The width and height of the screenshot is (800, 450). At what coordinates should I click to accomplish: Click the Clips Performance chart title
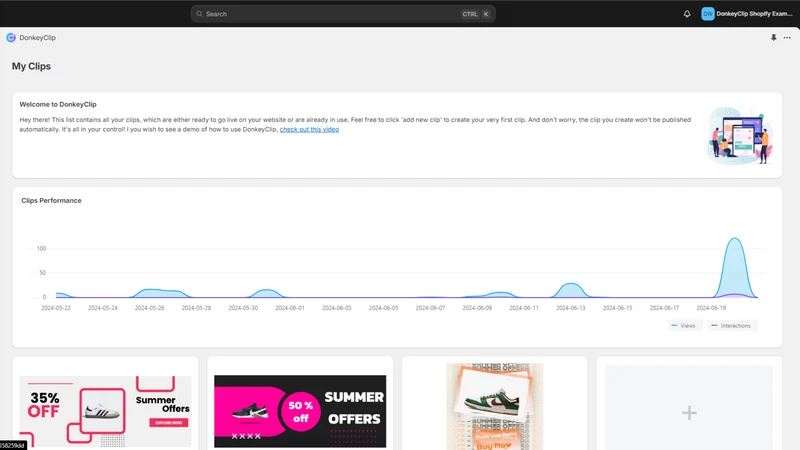[x=51, y=201]
